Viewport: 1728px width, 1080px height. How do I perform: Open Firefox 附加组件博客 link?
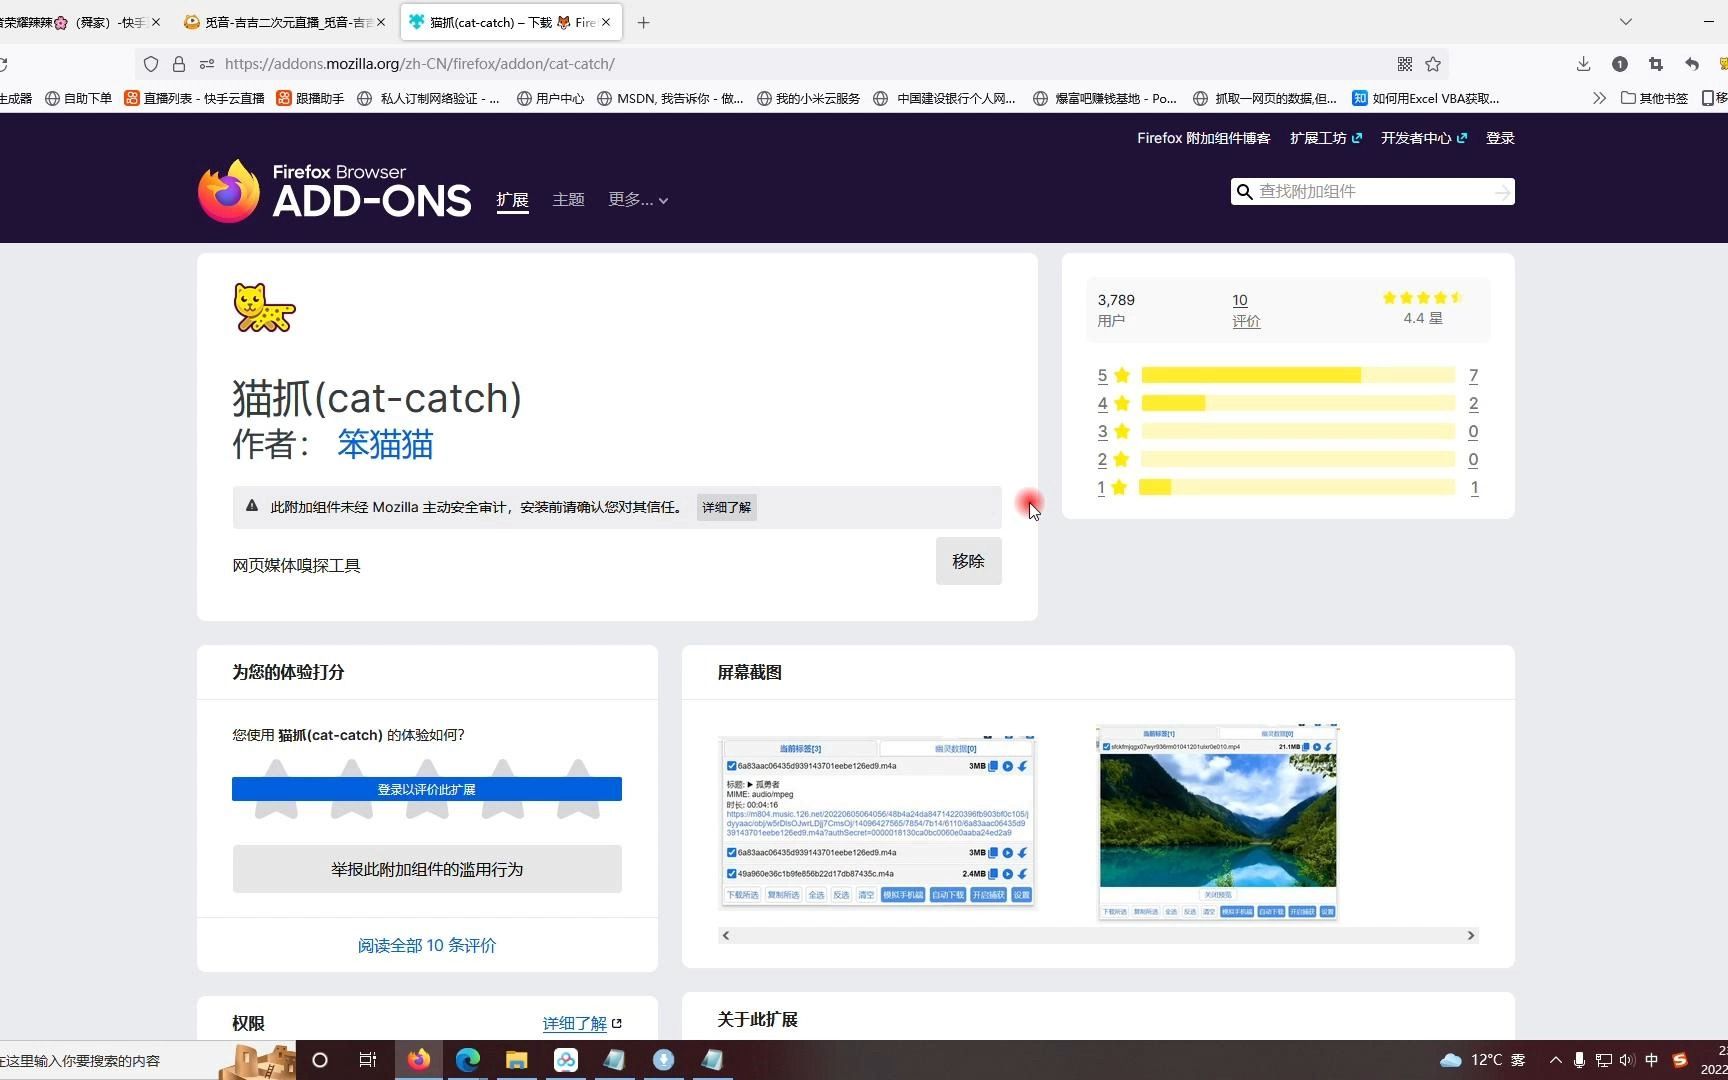[x=1203, y=138]
